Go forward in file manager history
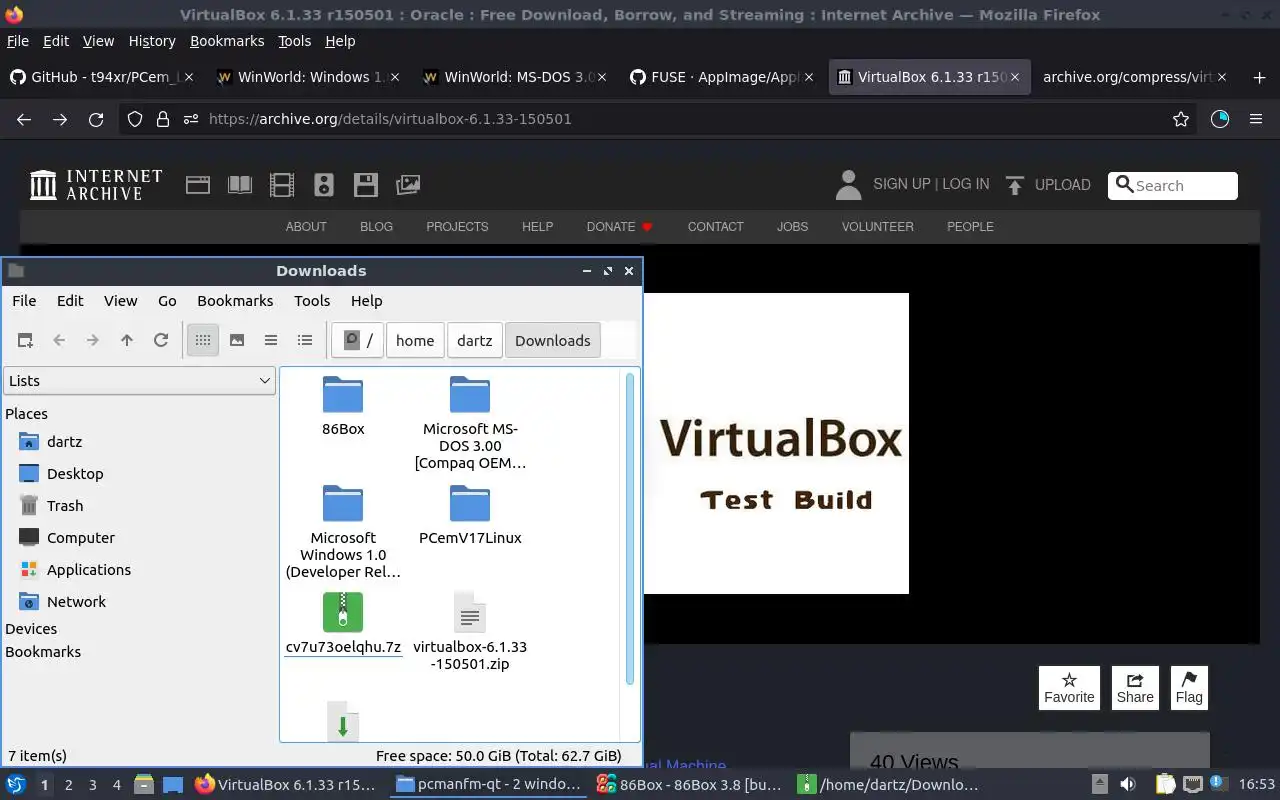Viewport: 1280px width, 800px height. pyautogui.click(x=93, y=340)
